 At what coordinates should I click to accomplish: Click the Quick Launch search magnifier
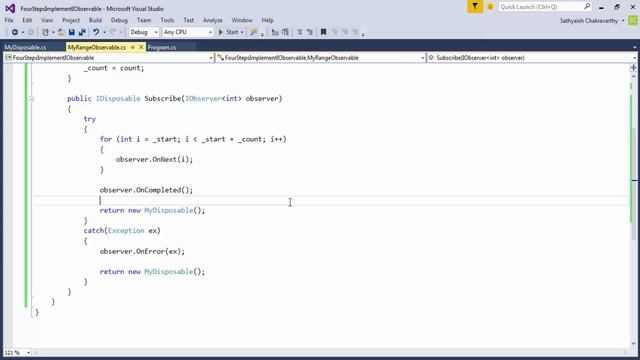click(x=587, y=7)
